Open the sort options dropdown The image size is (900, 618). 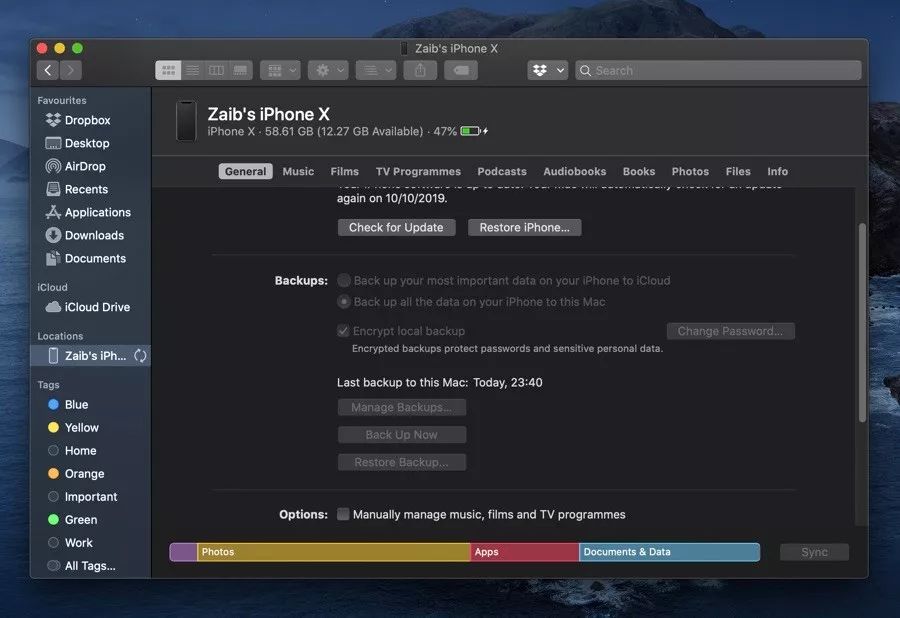point(376,70)
